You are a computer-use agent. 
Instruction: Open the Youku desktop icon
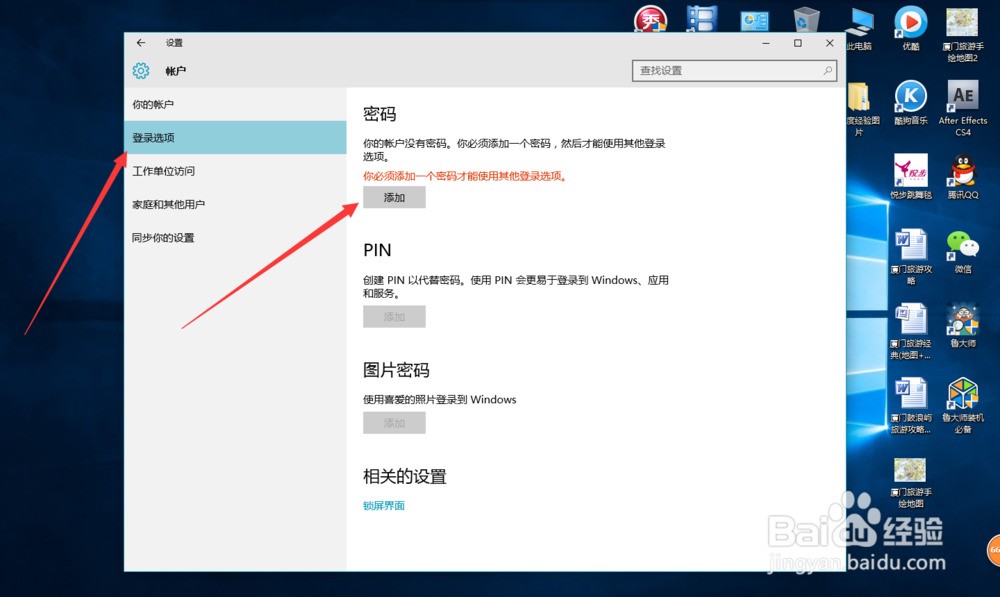click(910, 29)
